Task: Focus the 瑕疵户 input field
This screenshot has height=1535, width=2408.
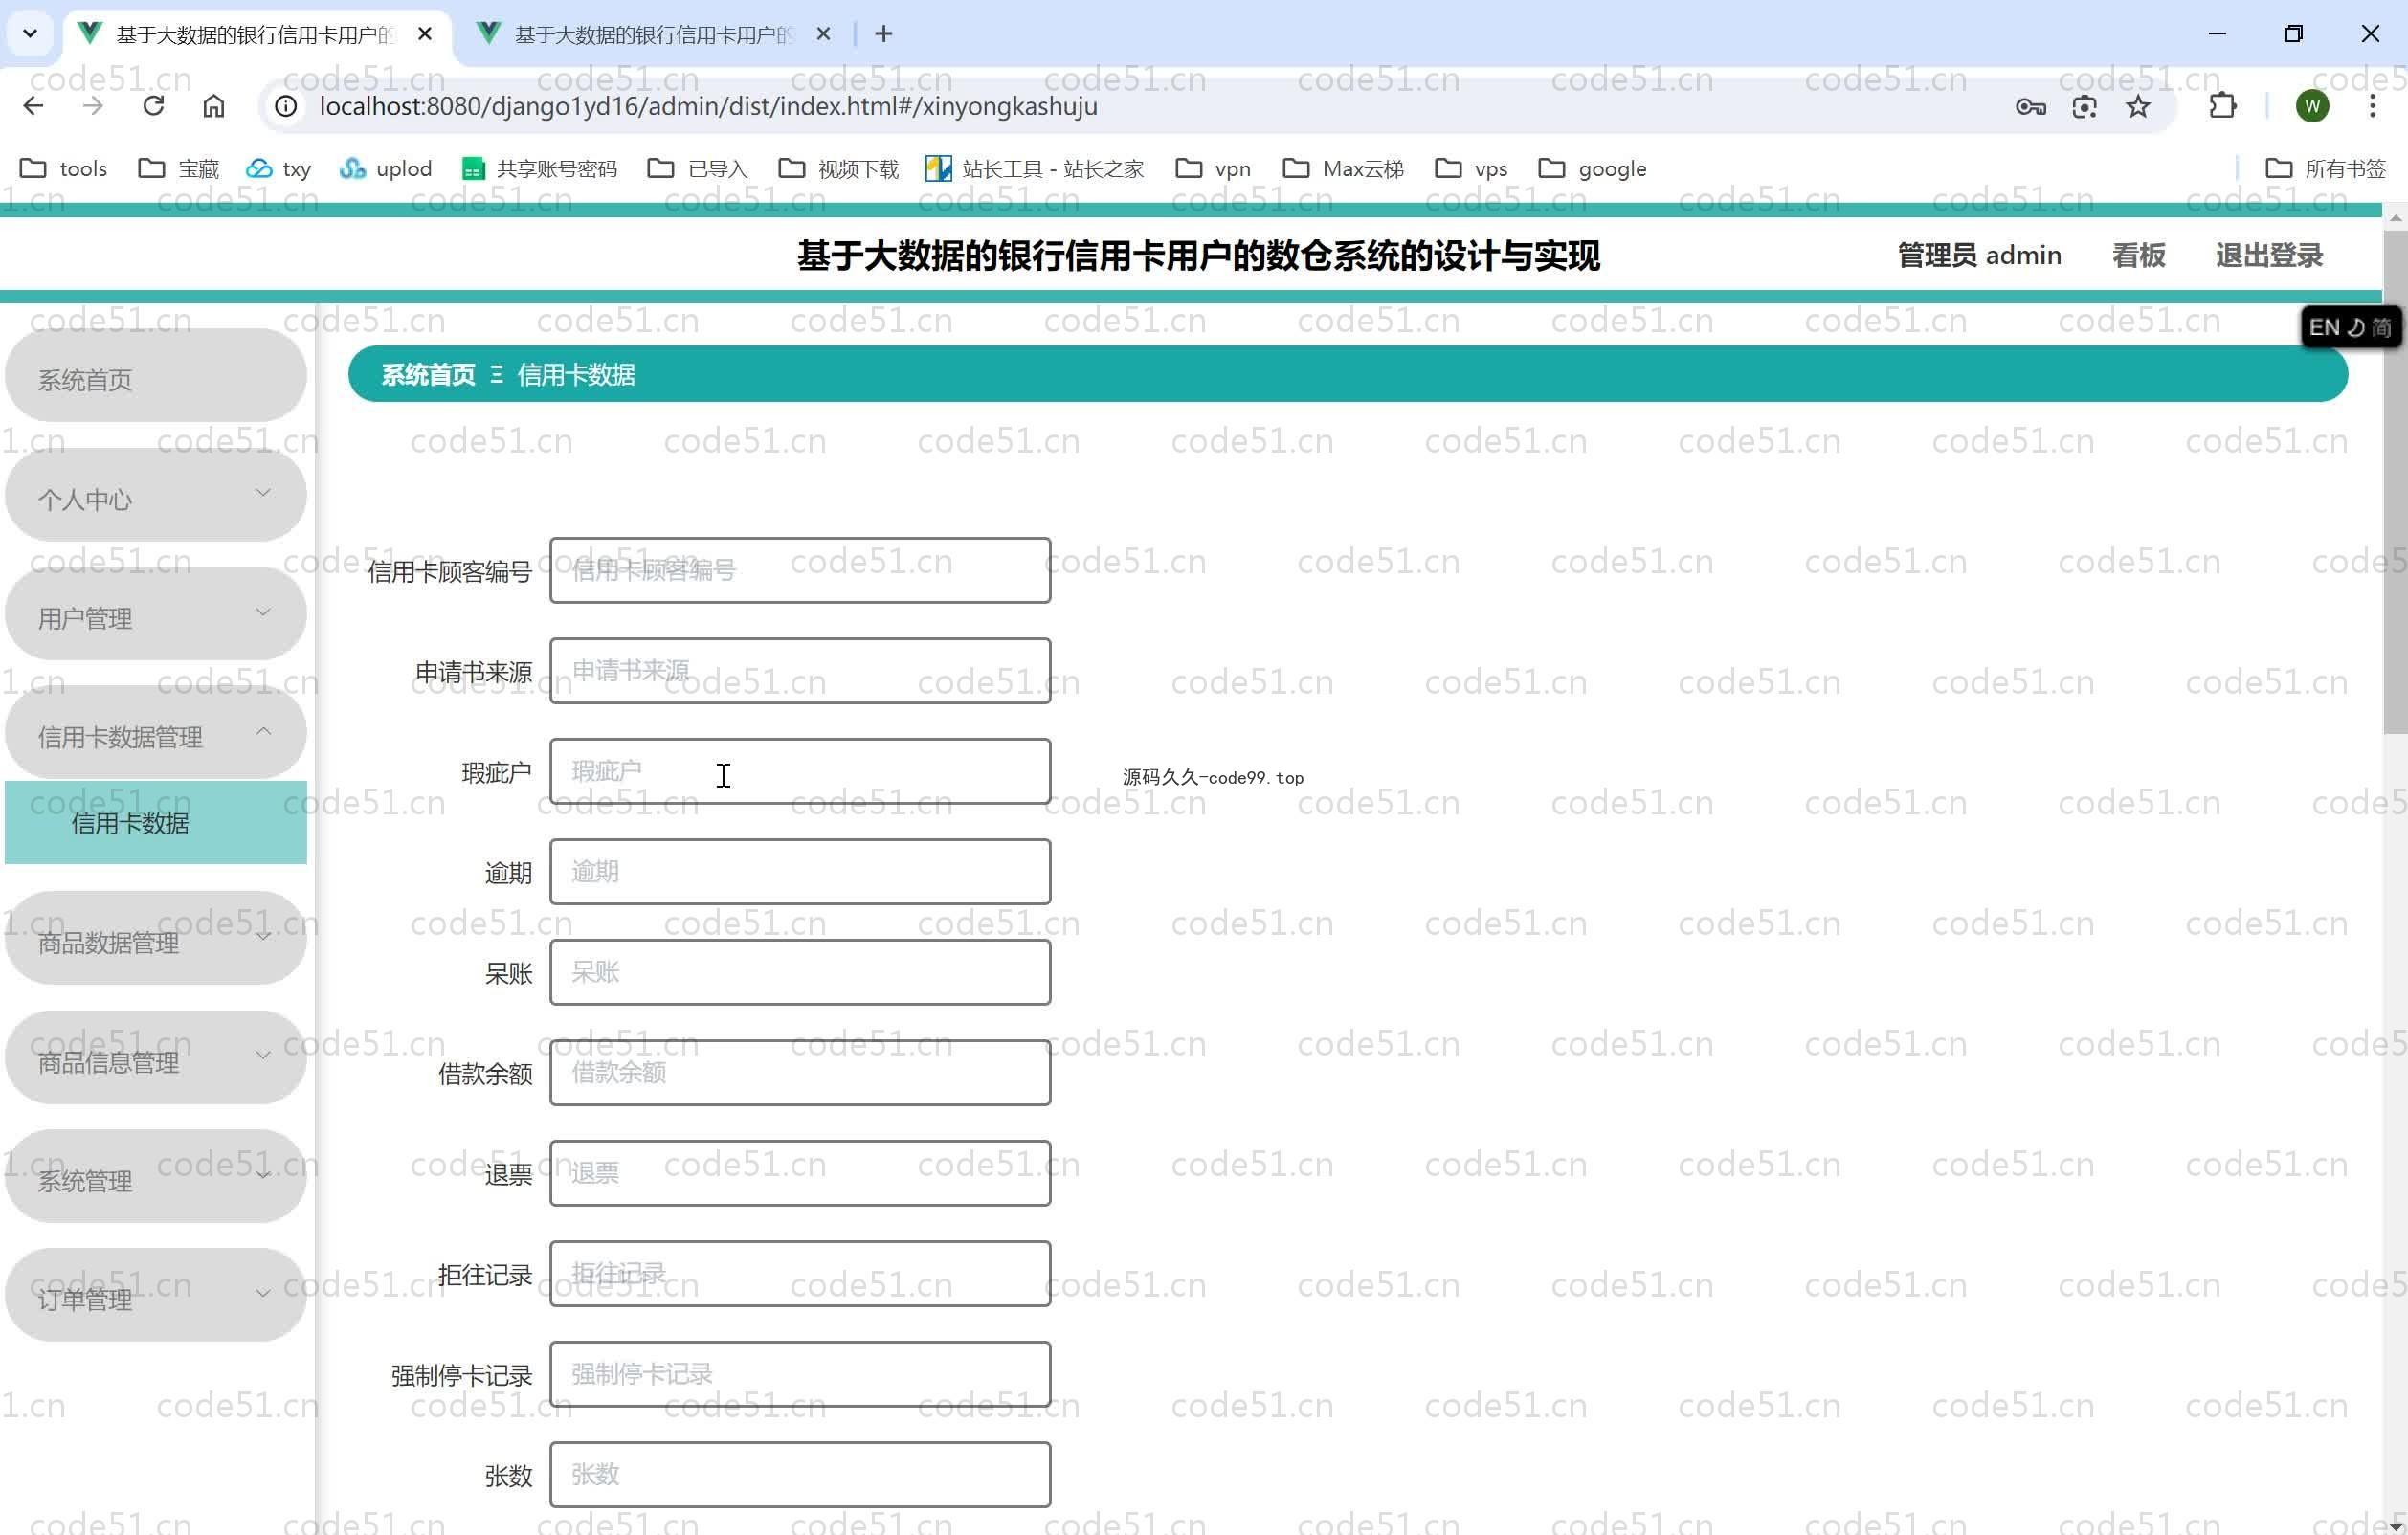Action: coord(800,771)
